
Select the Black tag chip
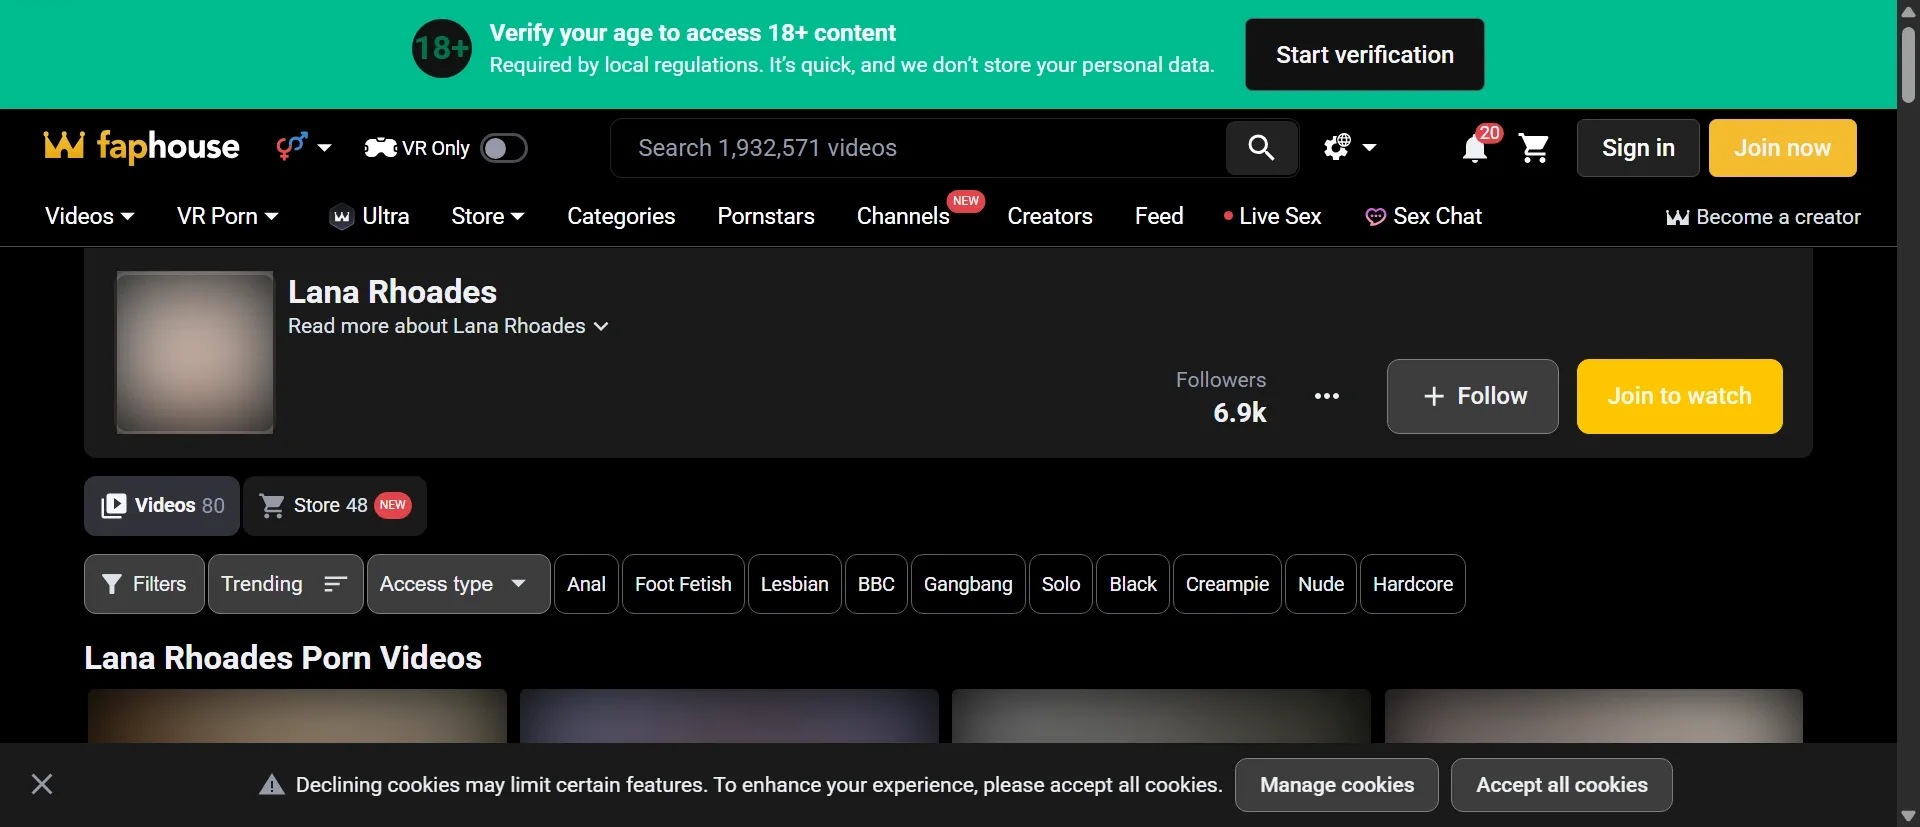click(x=1133, y=584)
